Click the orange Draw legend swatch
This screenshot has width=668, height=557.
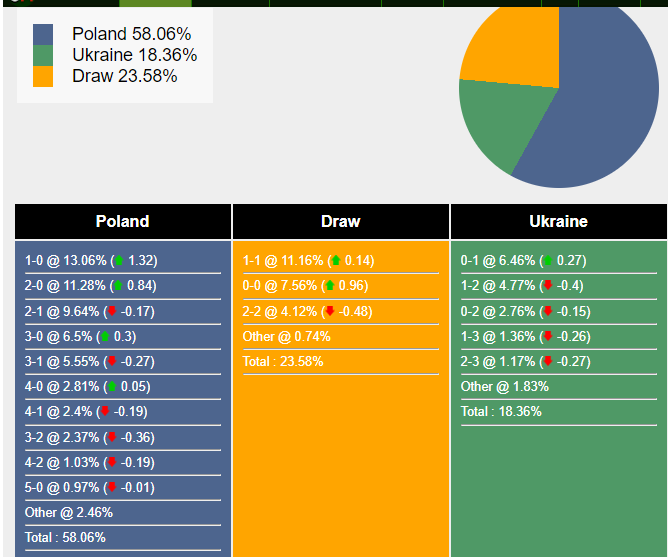43,77
